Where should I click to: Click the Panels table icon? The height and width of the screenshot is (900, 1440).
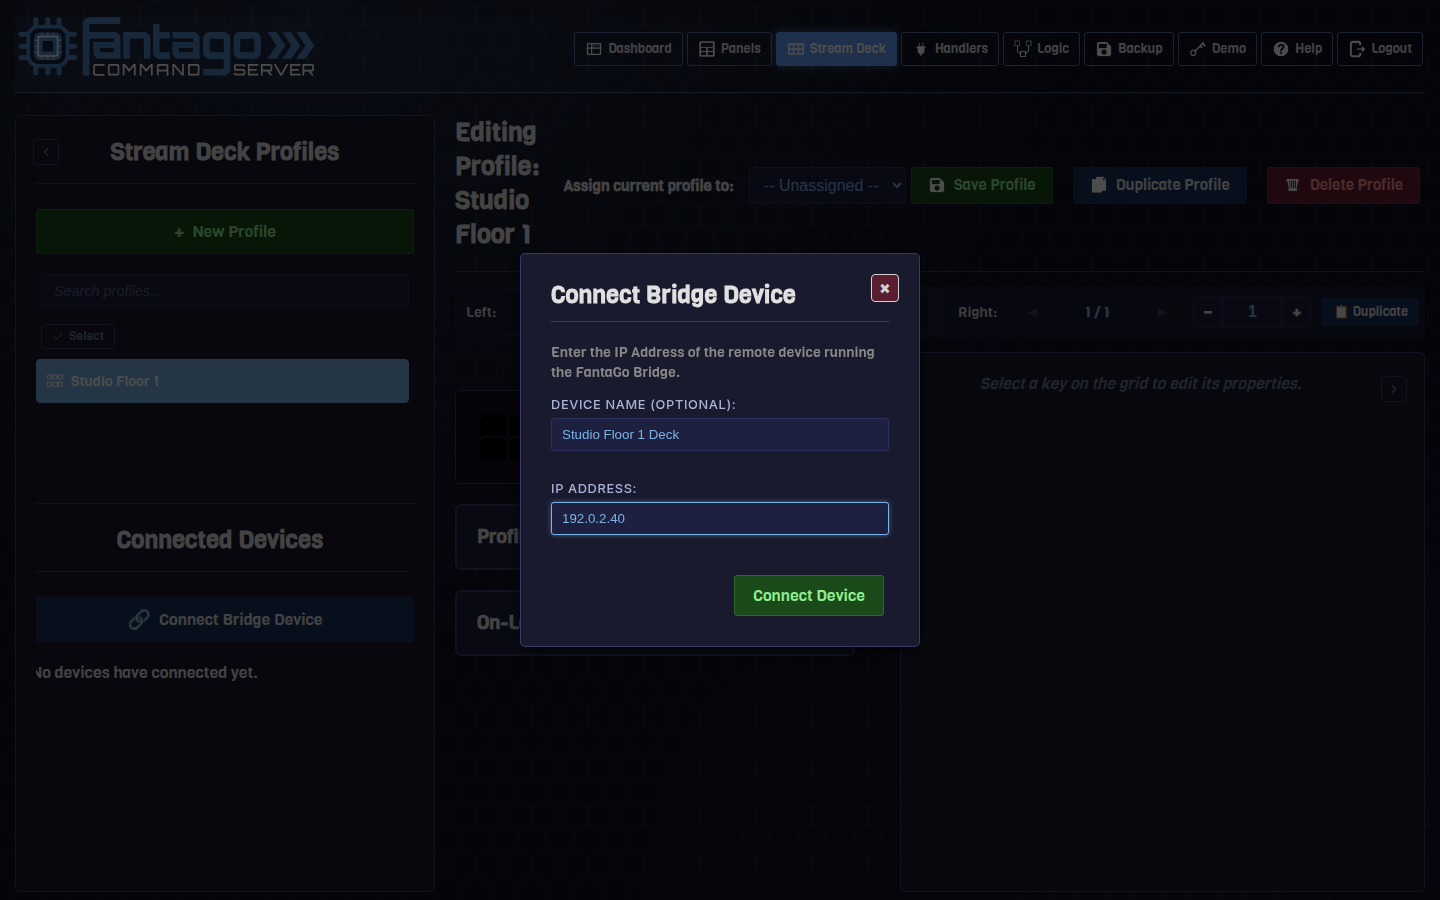(707, 49)
